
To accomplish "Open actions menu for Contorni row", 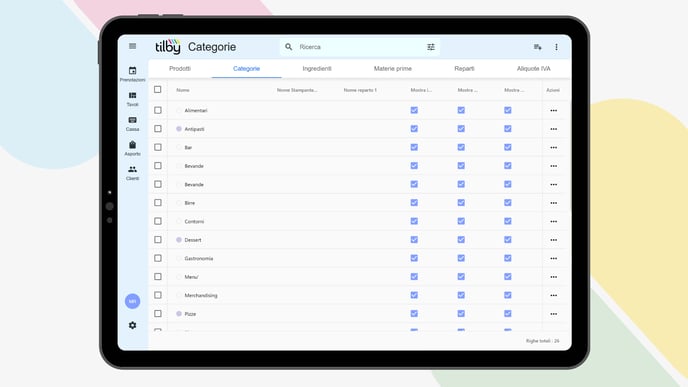I will [x=554, y=222].
